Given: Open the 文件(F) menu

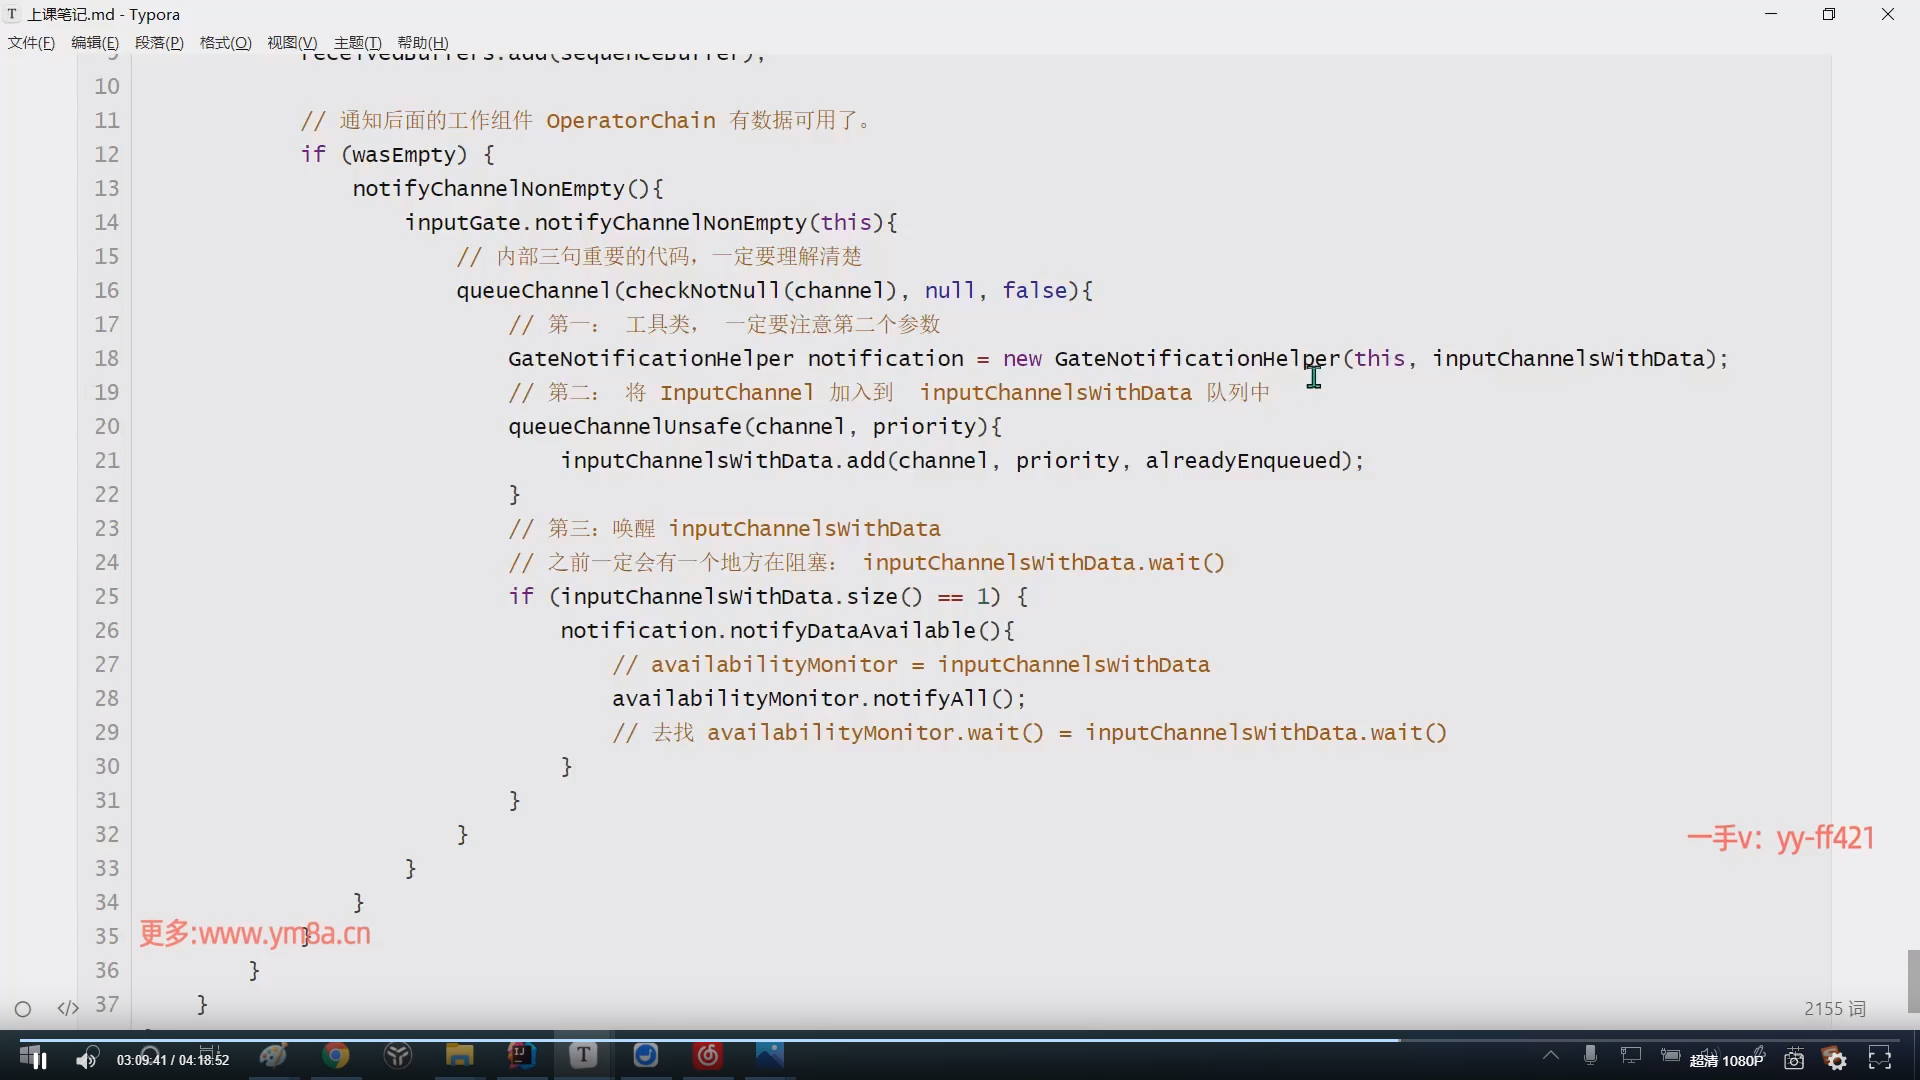Looking at the screenshot, I should (31, 42).
